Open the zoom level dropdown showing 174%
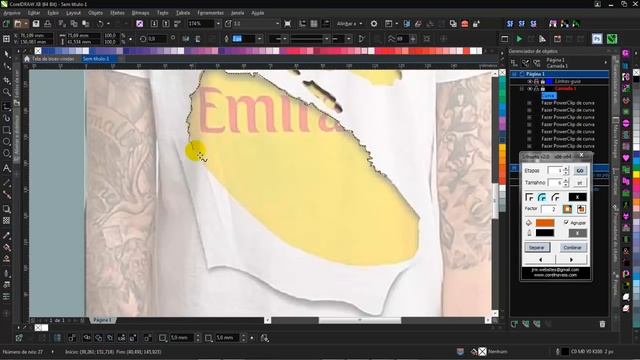This screenshot has width=640, height=360. point(218,24)
